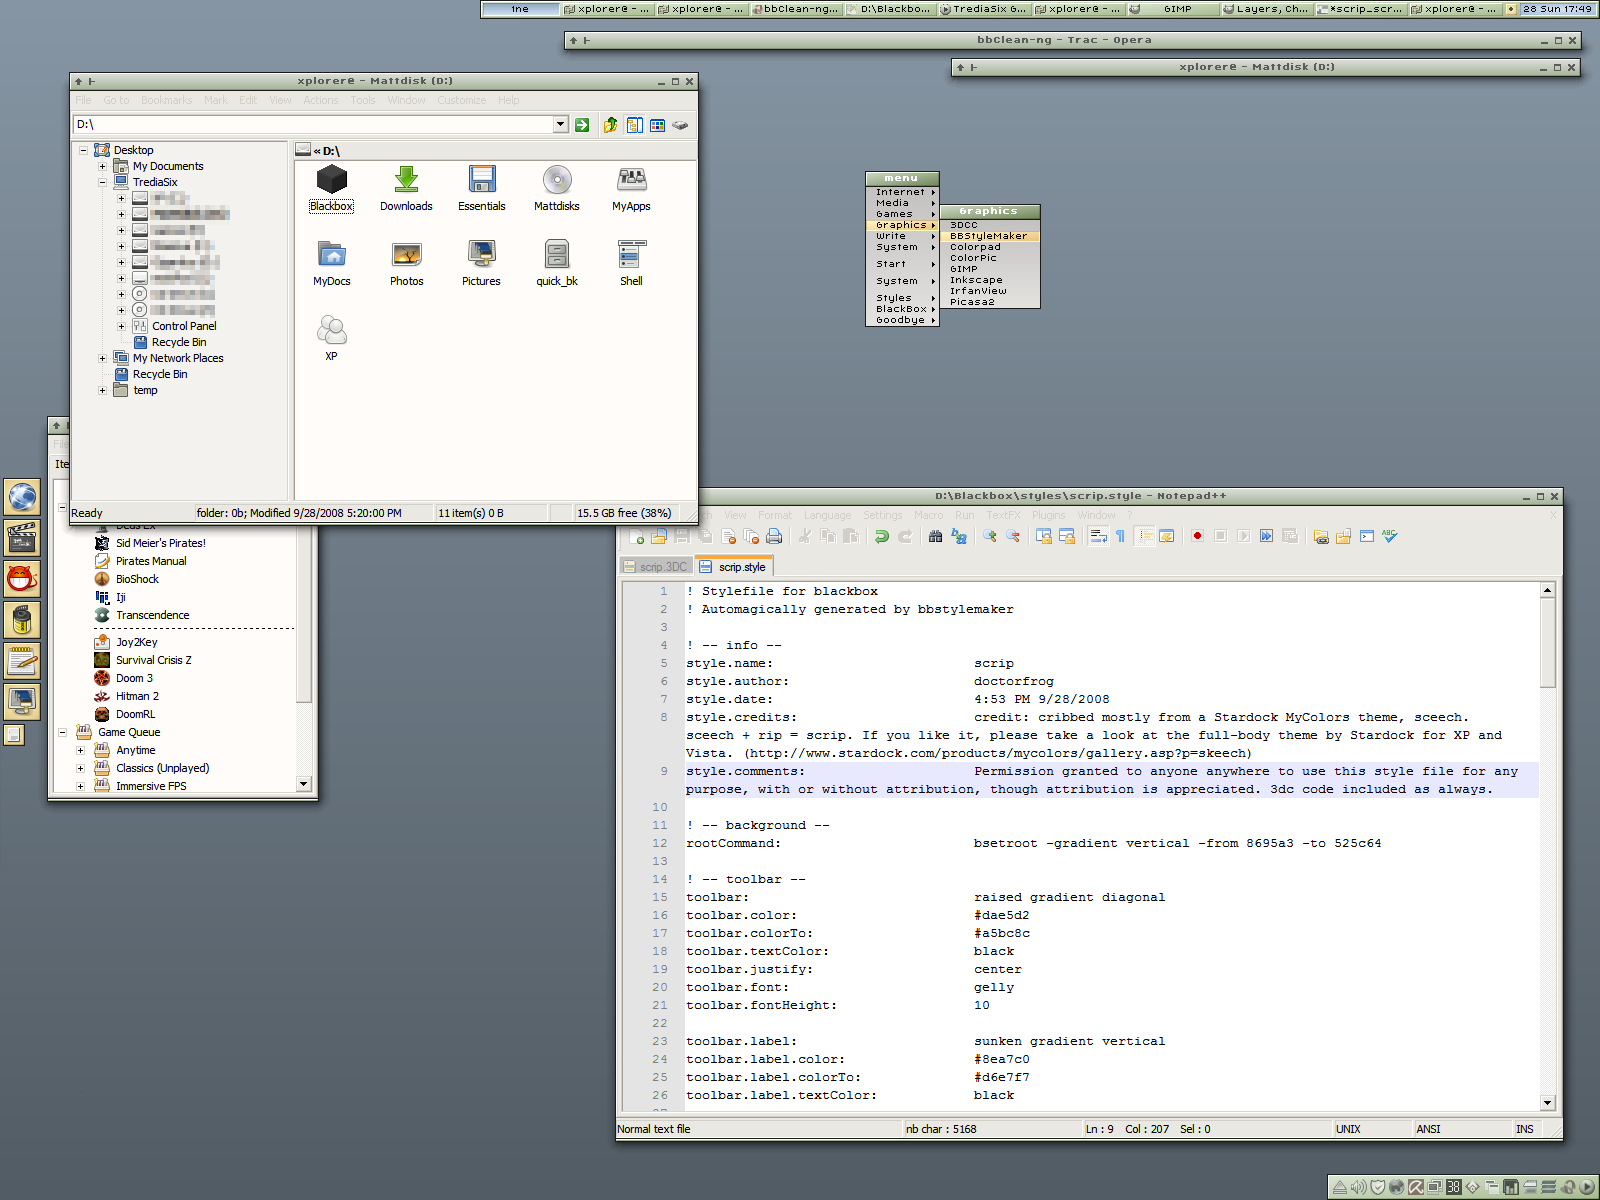Expand the Control Panel tree node
Image resolution: width=1600 pixels, height=1200 pixels.
[121, 326]
